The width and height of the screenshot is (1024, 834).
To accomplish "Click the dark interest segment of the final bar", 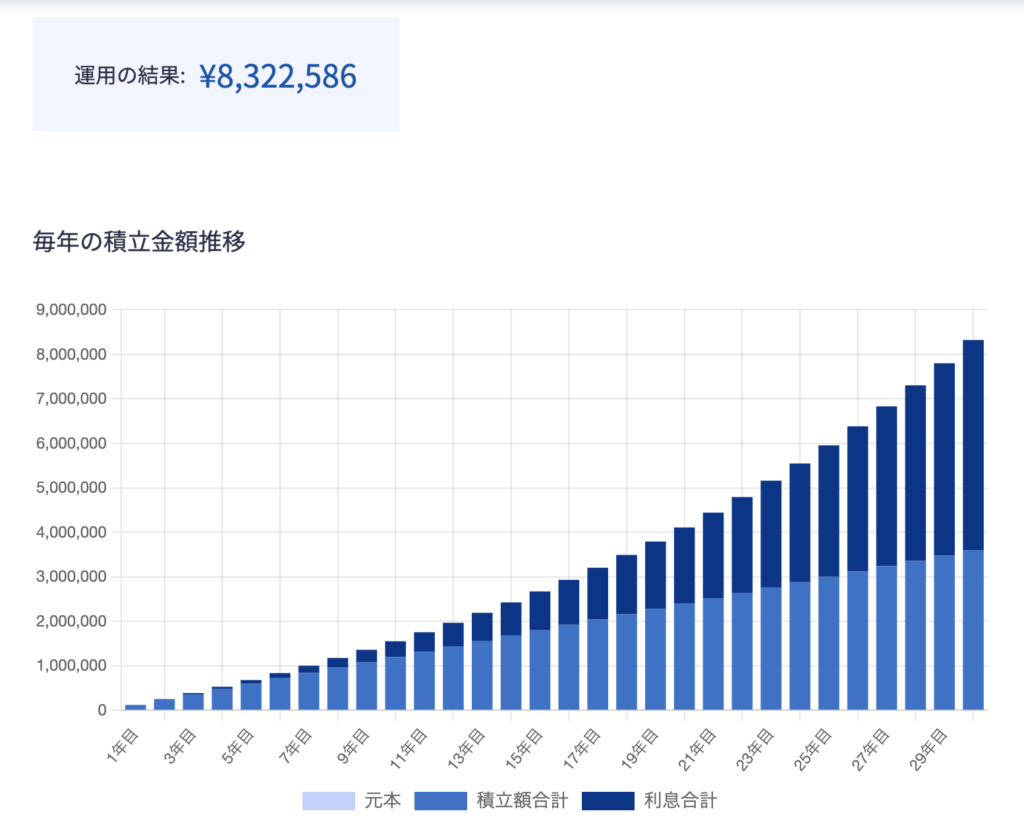I will pos(973,445).
